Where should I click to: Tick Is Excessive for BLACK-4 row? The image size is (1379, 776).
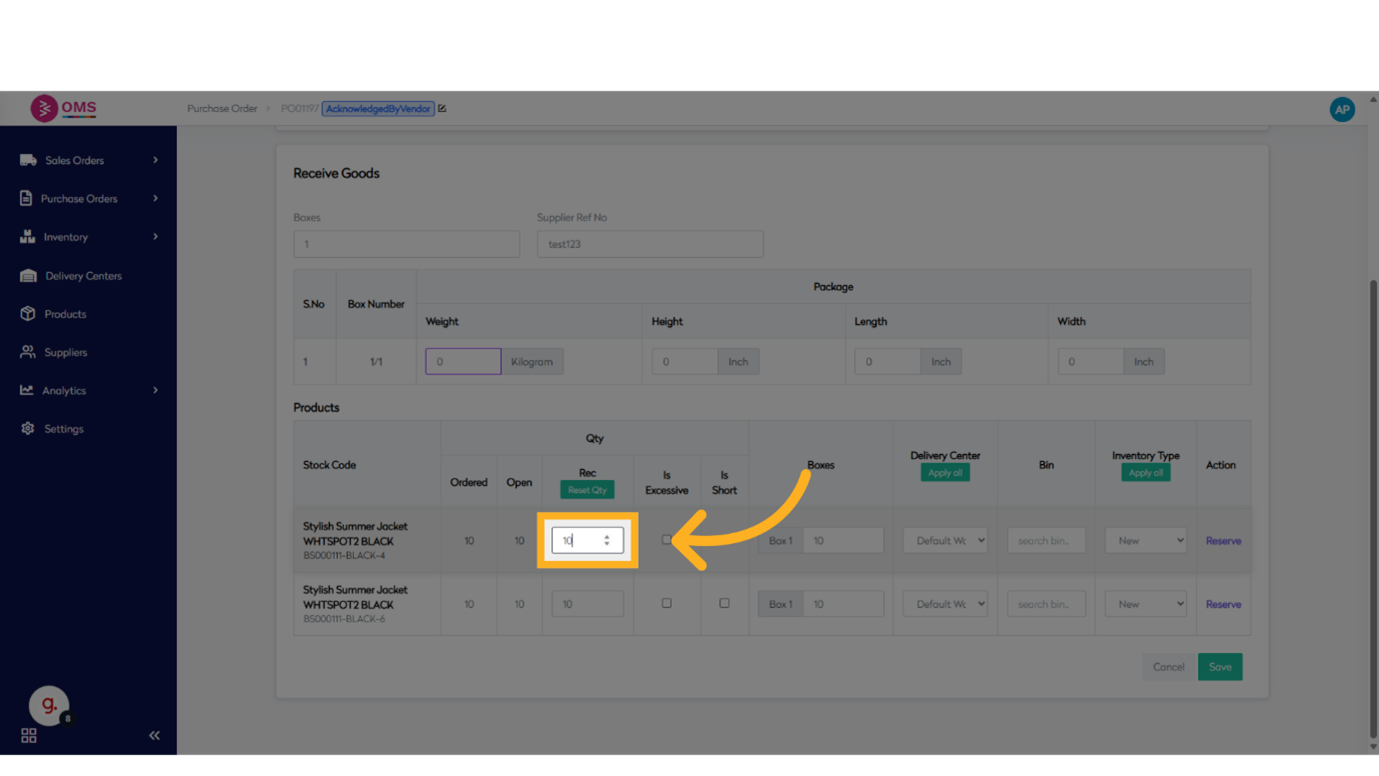[x=667, y=540]
